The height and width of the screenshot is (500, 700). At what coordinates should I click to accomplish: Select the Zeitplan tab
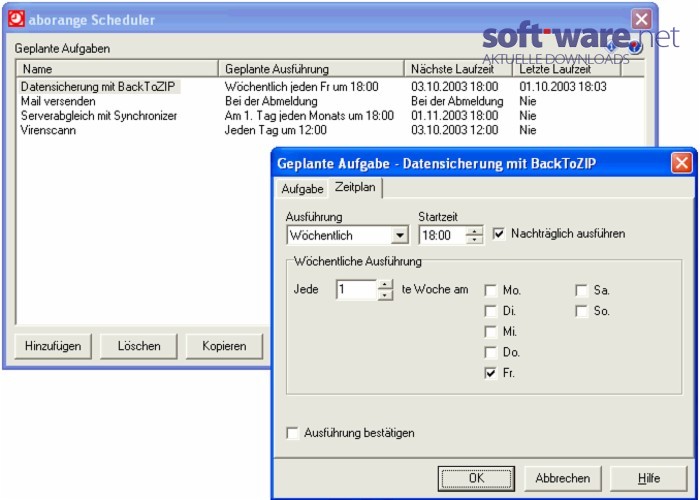pos(355,188)
